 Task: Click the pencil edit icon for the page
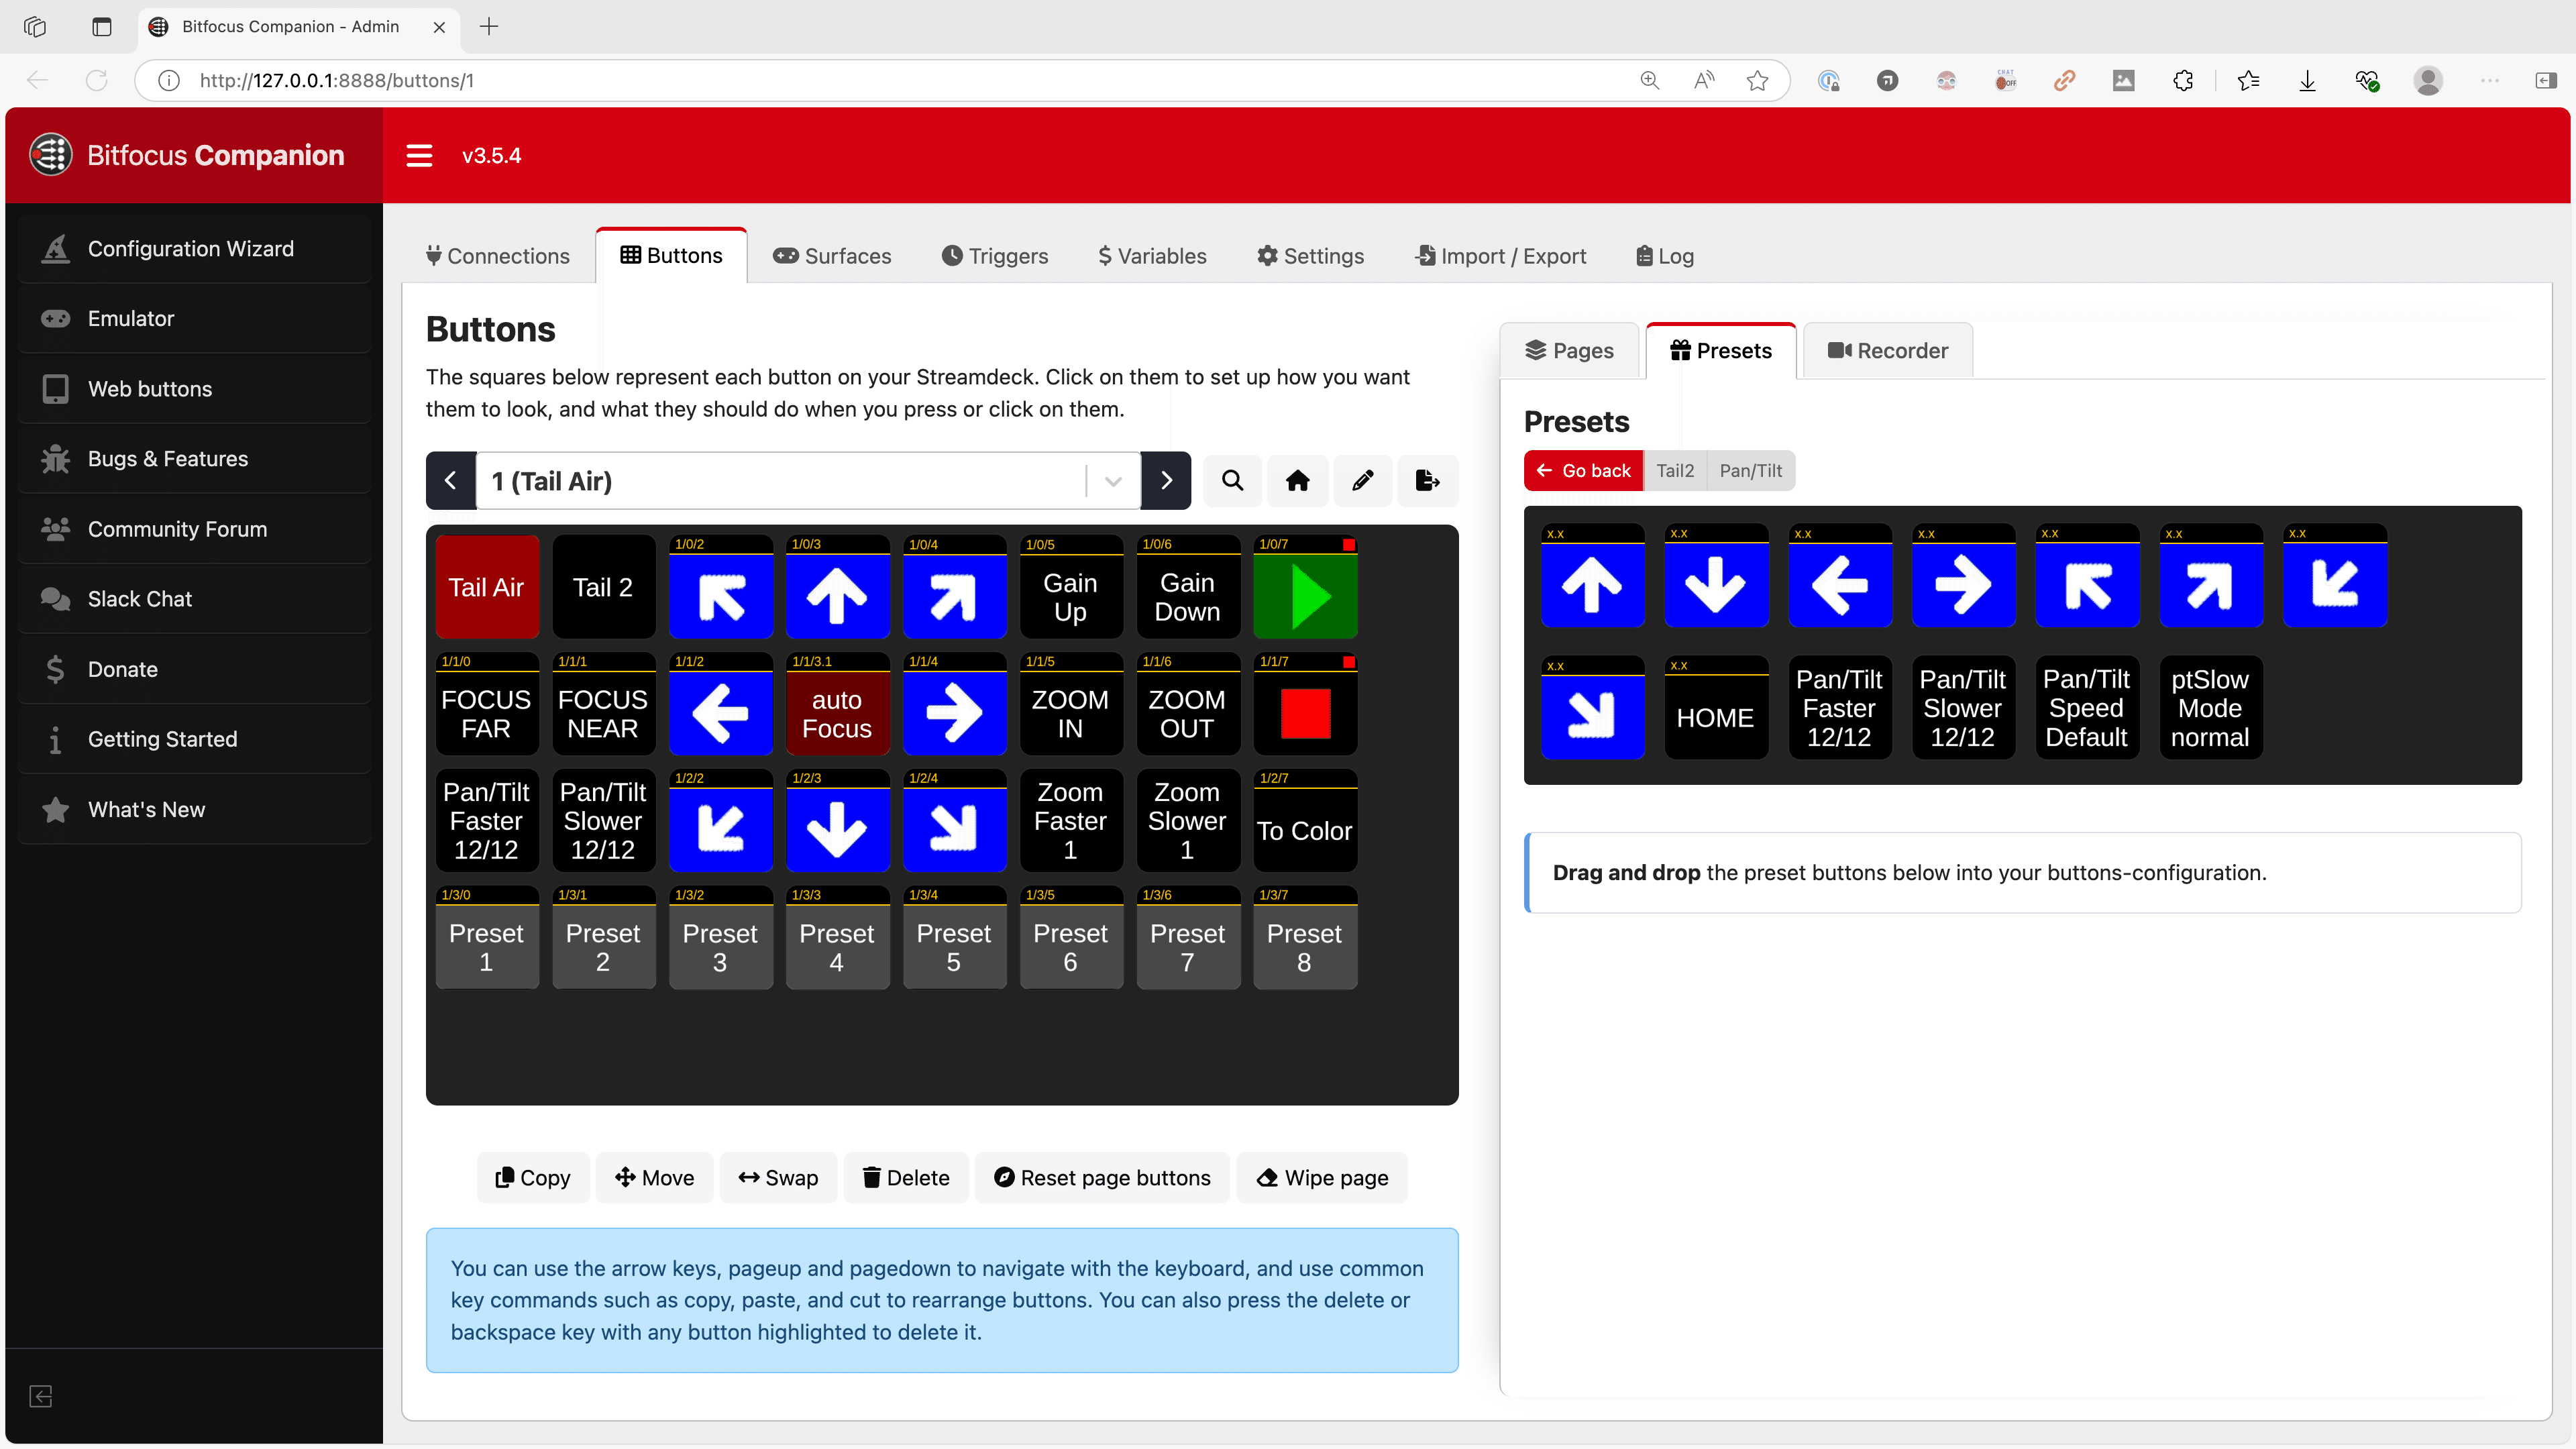(1362, 480)
